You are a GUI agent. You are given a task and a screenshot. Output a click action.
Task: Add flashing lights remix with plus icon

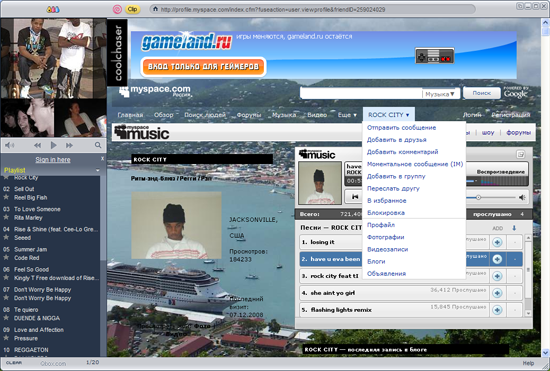[x=497, y=310]
